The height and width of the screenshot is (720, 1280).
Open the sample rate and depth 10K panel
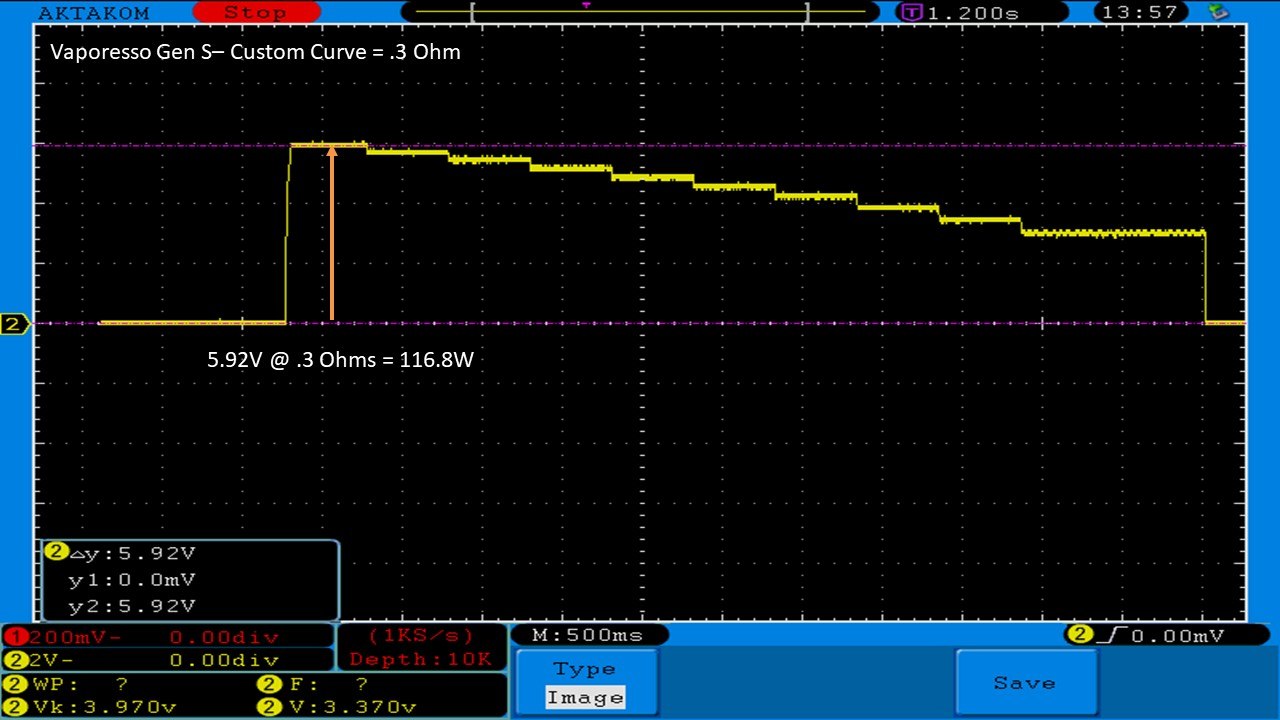click(420, 647)
